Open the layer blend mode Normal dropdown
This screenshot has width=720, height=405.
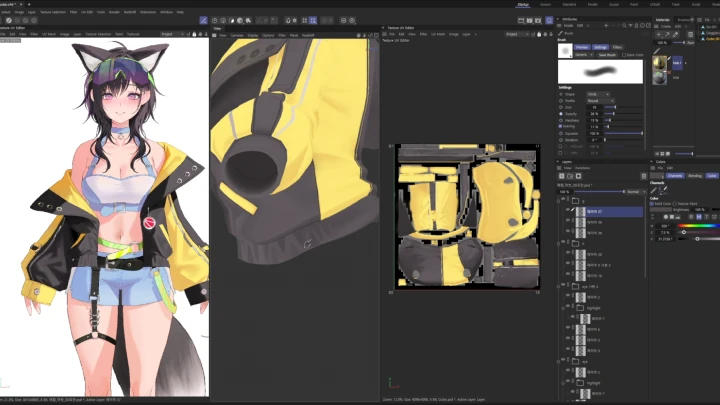click(636, 191)
